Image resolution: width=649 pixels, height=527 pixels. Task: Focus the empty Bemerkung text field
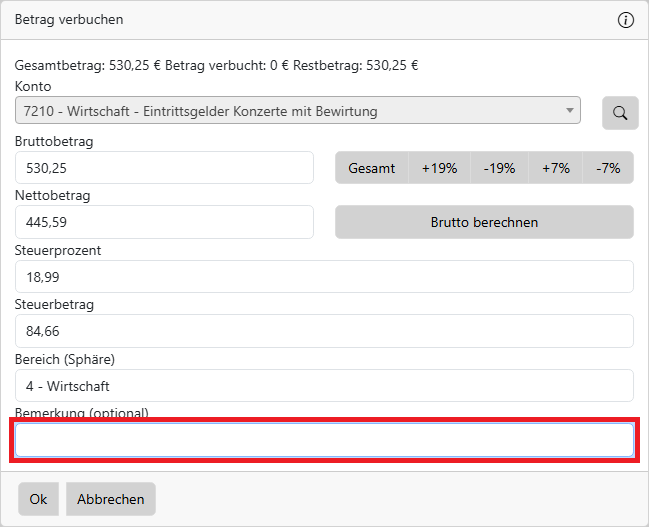tap(324, 440)
